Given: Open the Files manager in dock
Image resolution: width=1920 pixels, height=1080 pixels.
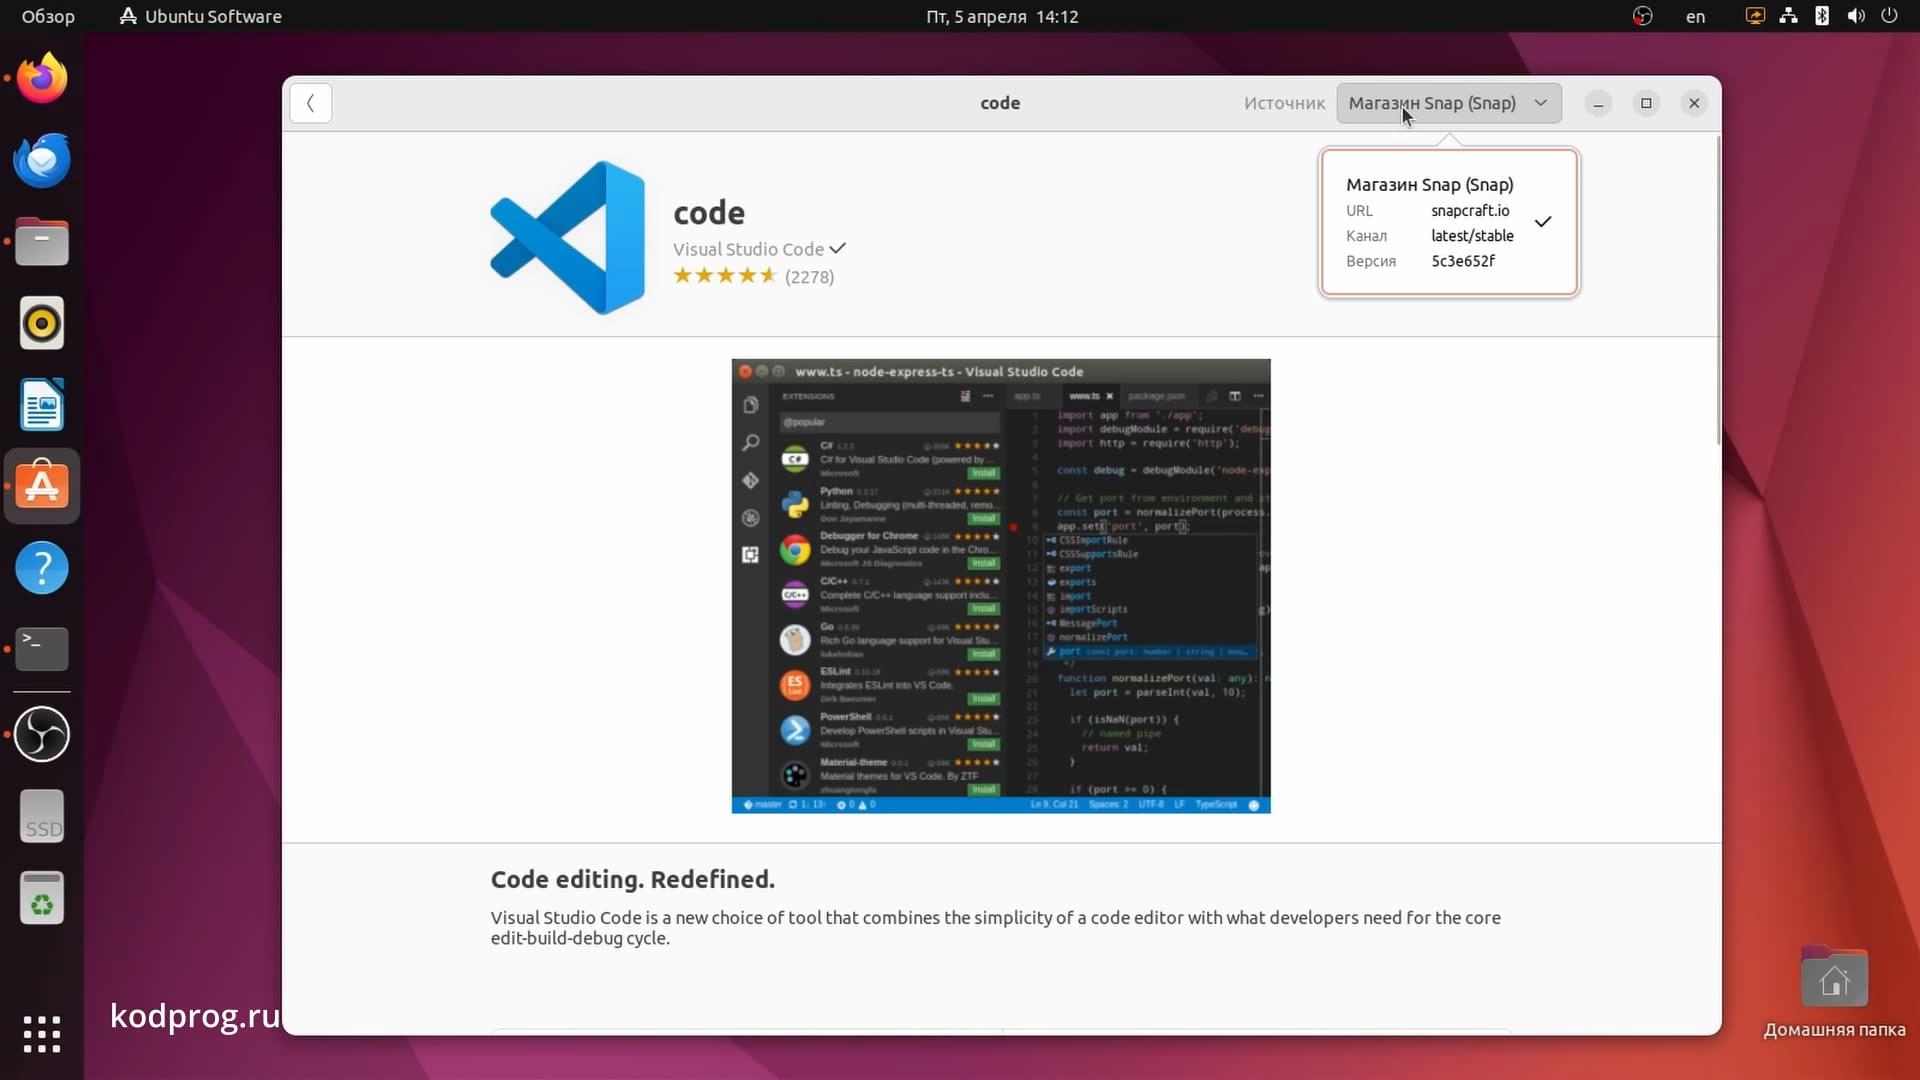Looking at the screenshot, I should pyautogui.click(x=42, y=242).
